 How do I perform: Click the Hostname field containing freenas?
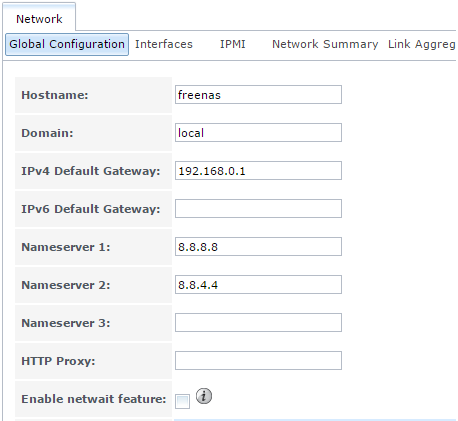pyautogui.click(x=258, y=95)
